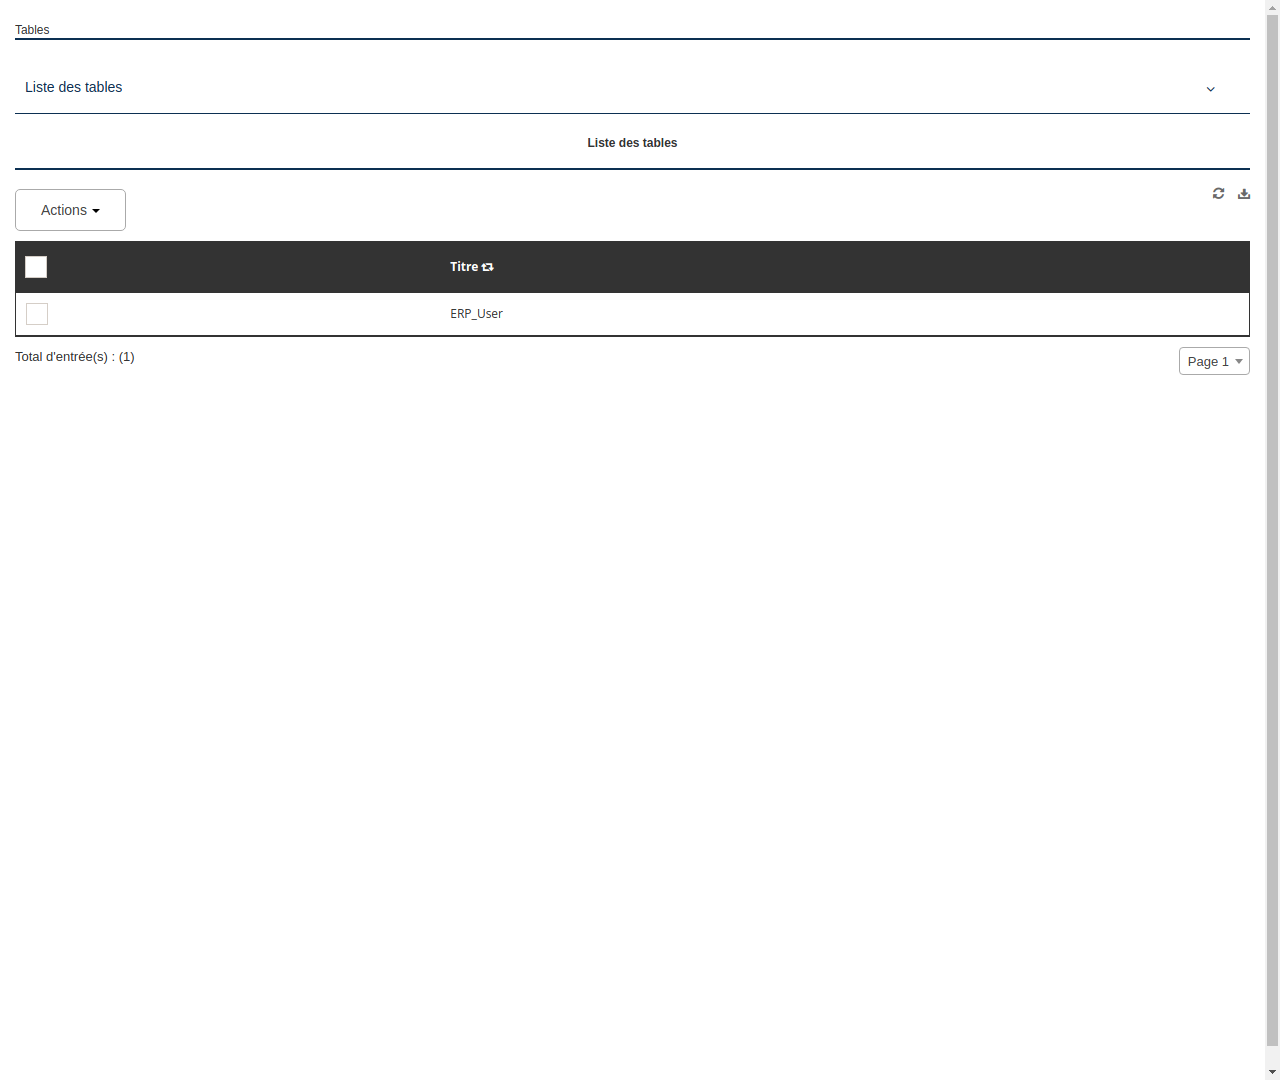Refresh the Liste des tables data
Viewport: 1280px width, 1080px height.
coord(1218,193)
